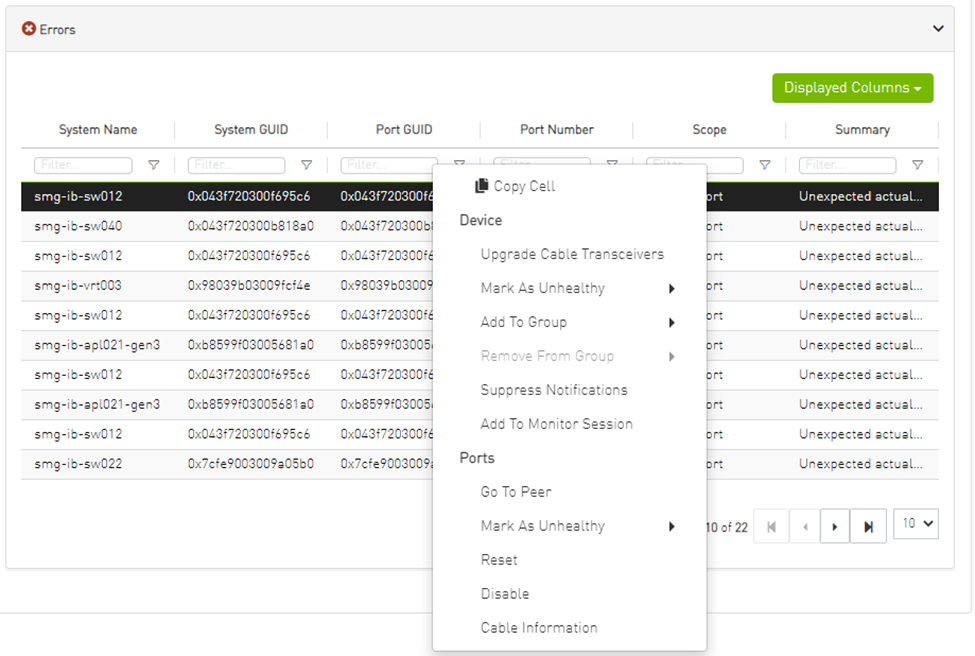
Task: Click the filter funnel icon under Scope
Action: tap(765, 165)
